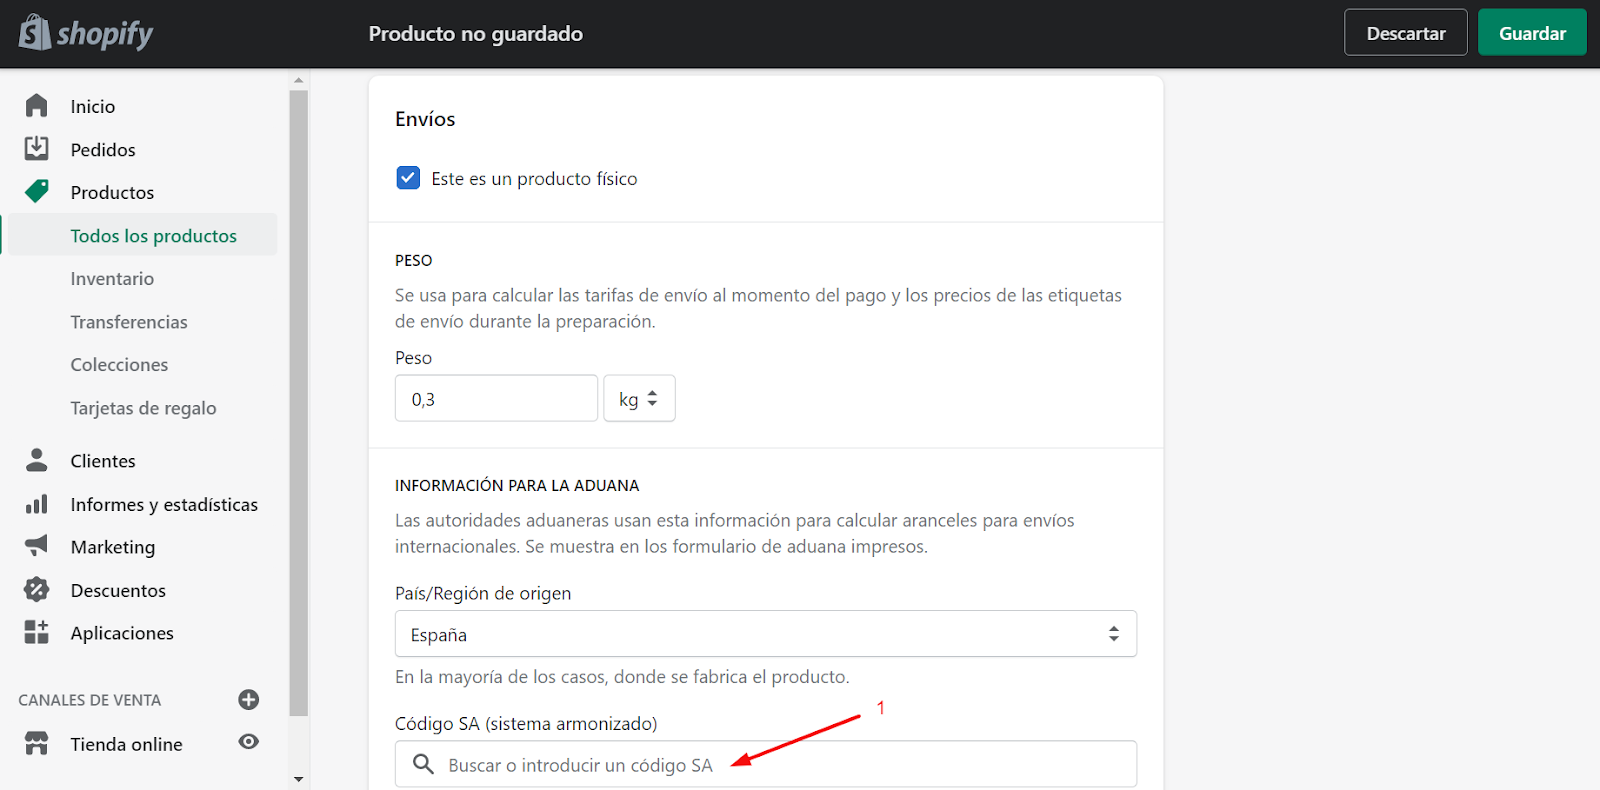Click the 'Envíos' section heading
The width and height of the screenshot is (1600, 790).
(425, 119)
